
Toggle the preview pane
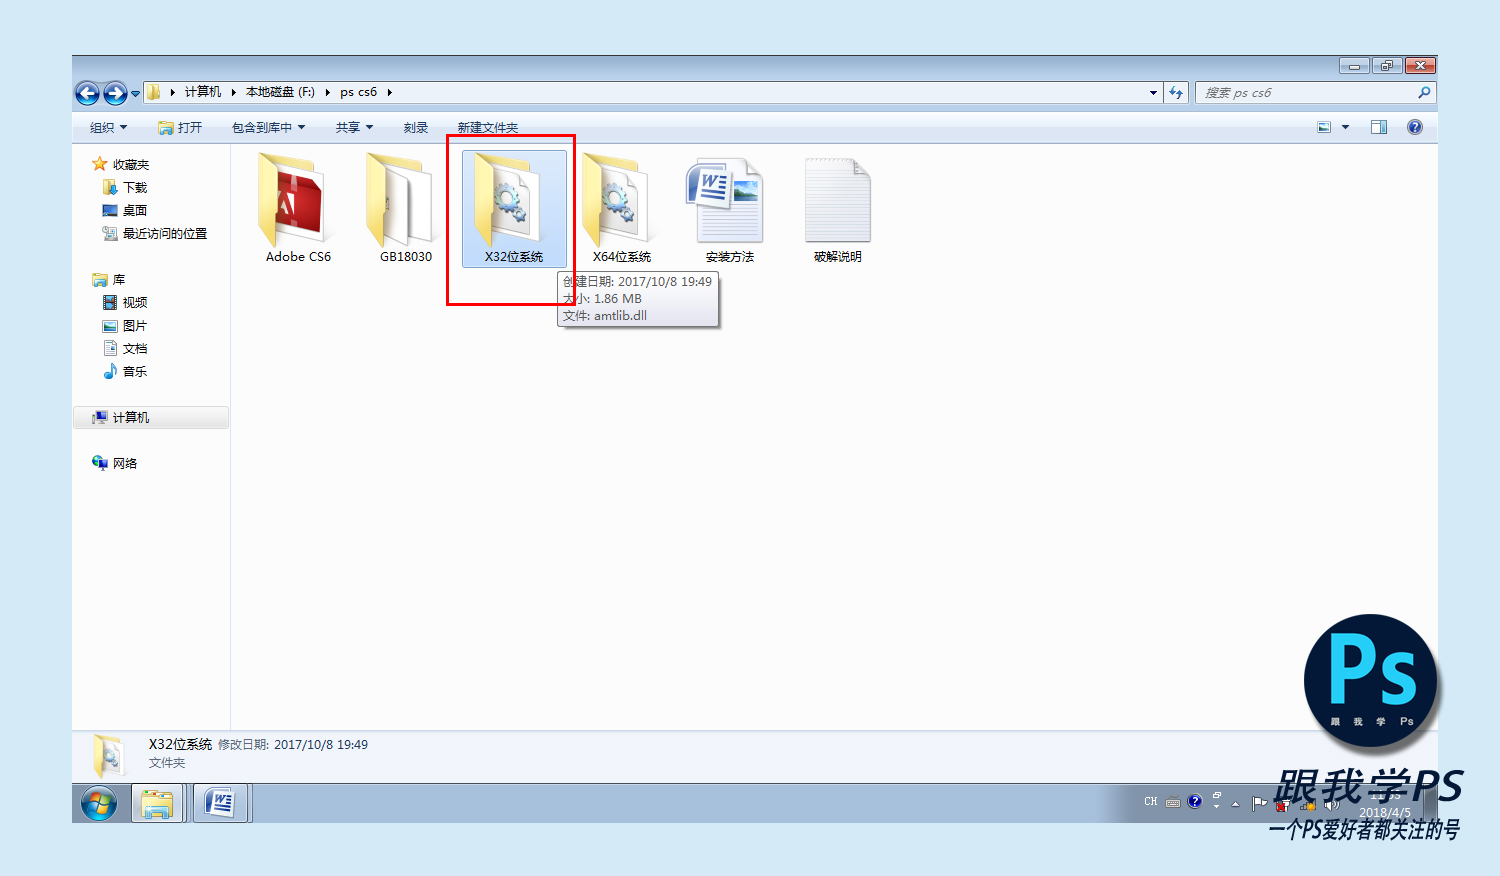coord(1379,127)
